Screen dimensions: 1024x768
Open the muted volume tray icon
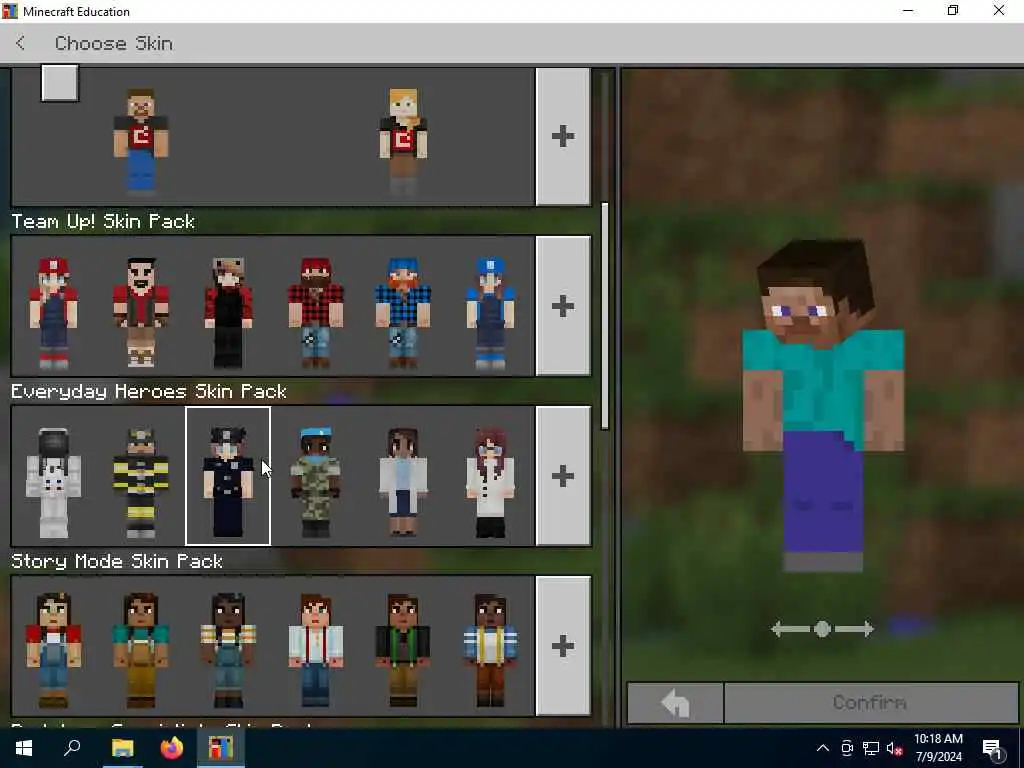pos(895,748)
